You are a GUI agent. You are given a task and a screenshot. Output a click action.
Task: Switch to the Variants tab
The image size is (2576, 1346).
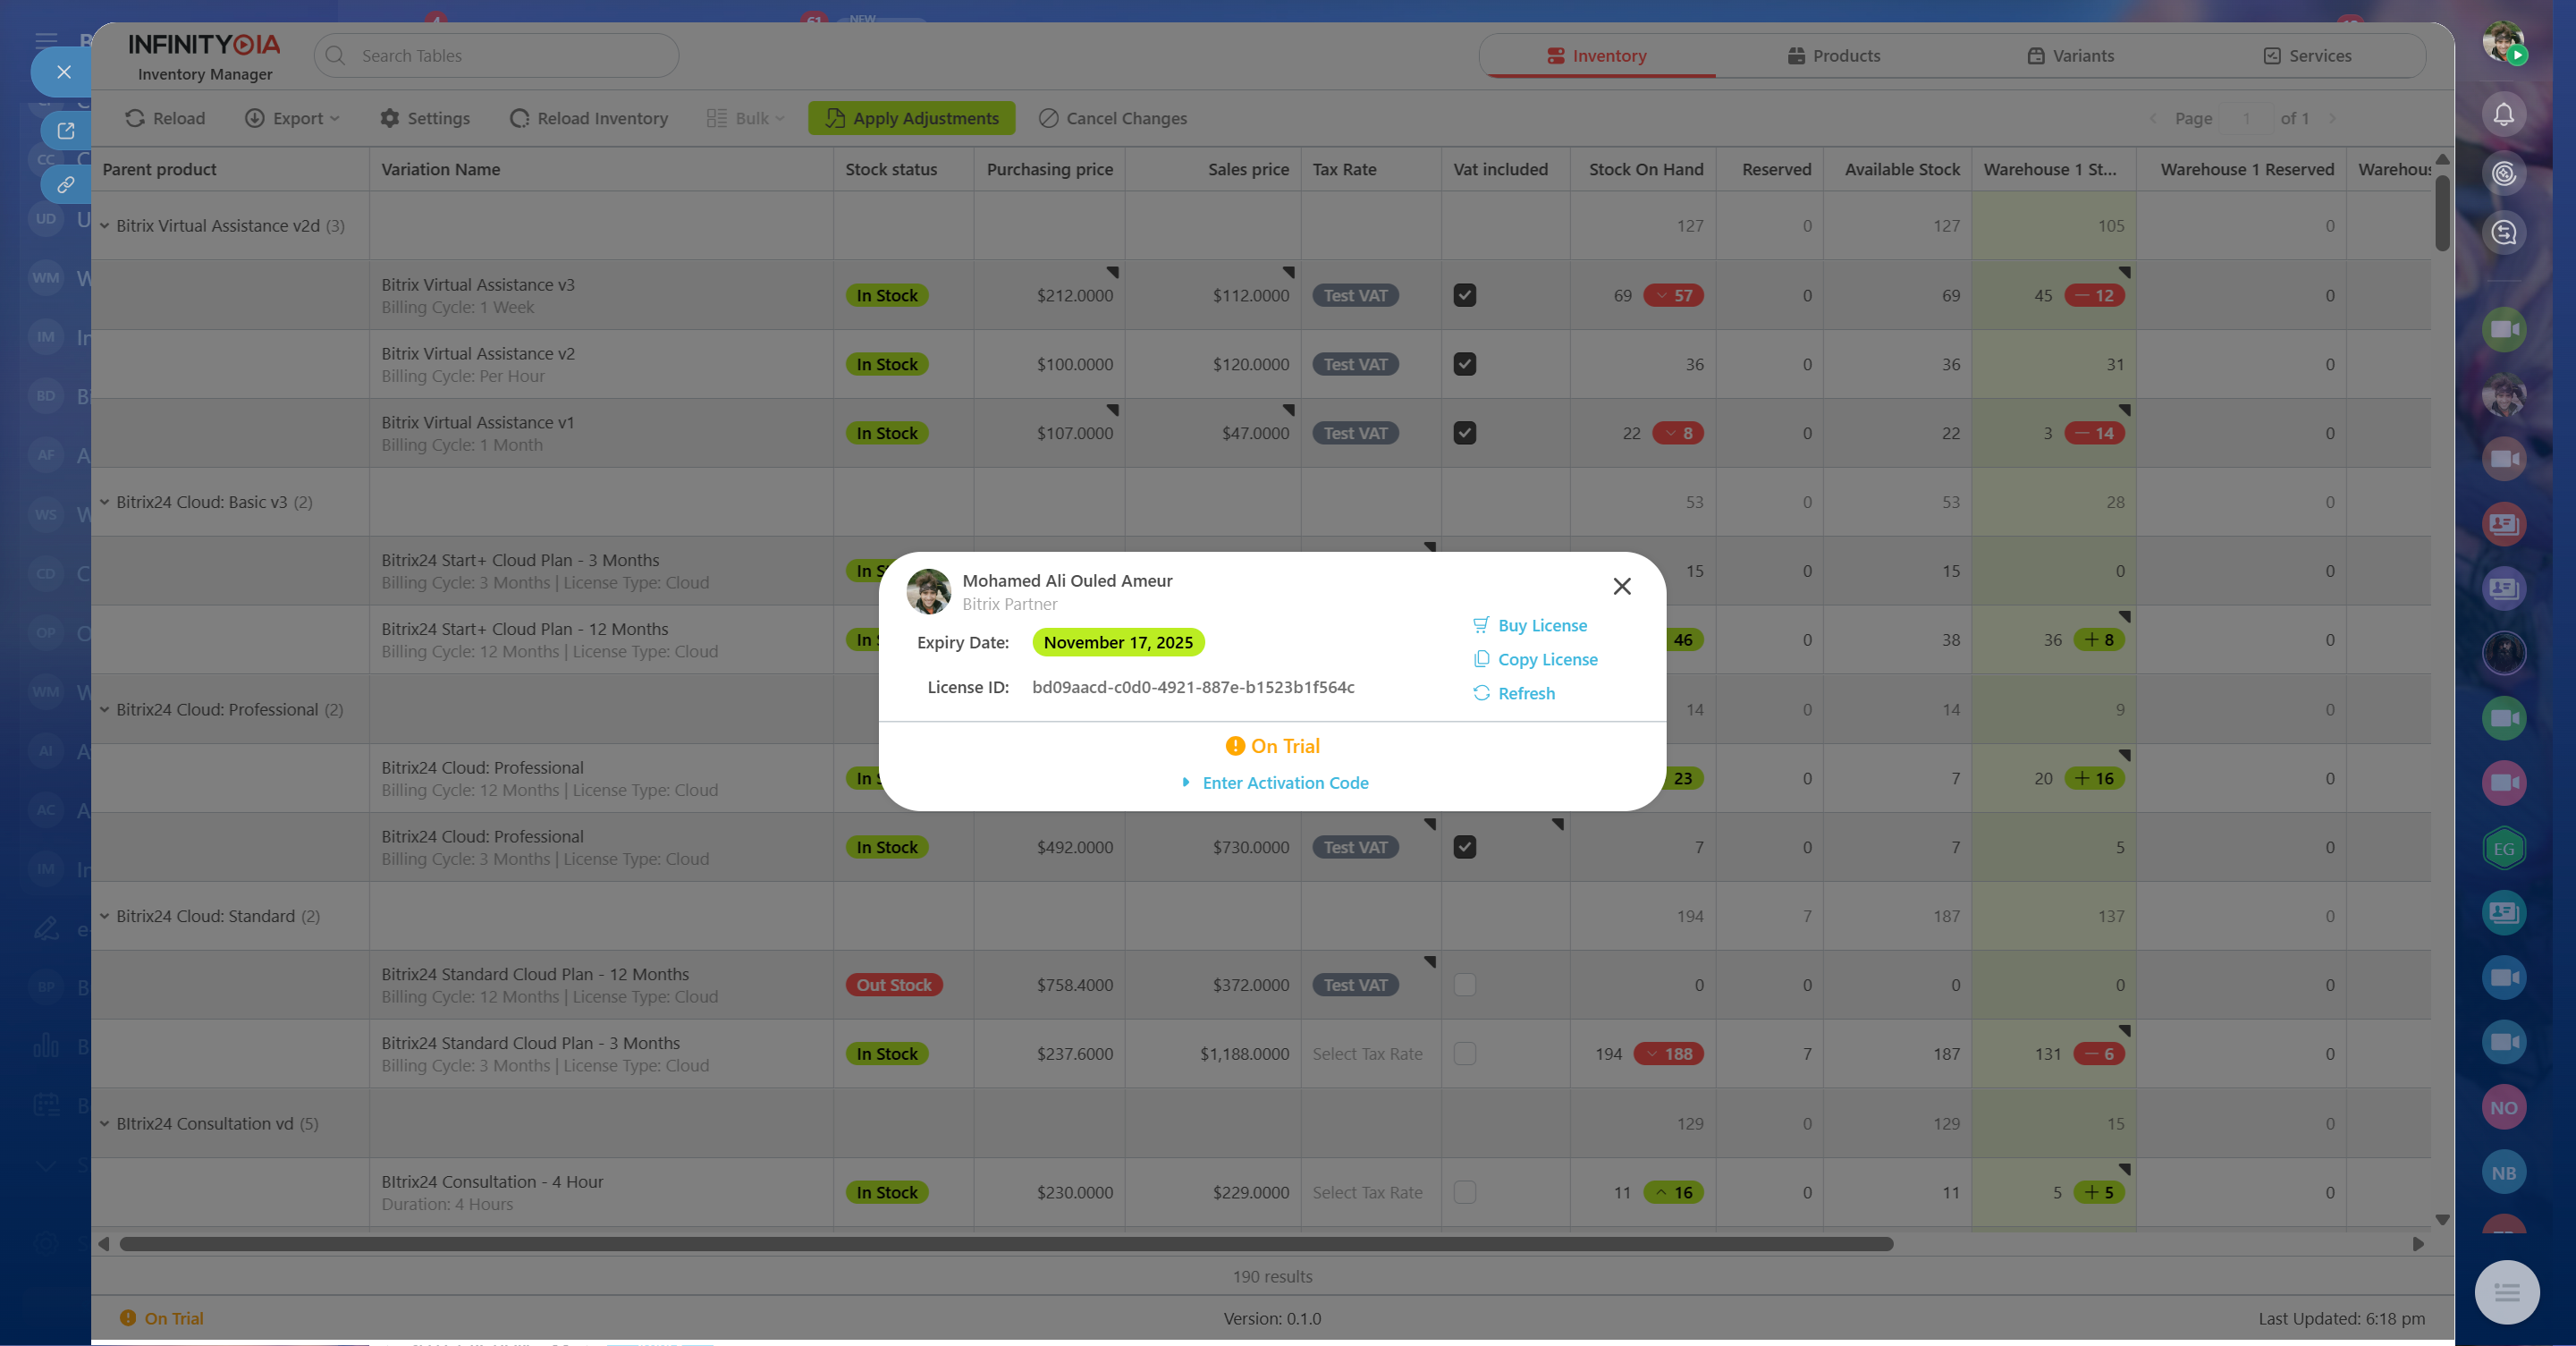[2070, 56]
